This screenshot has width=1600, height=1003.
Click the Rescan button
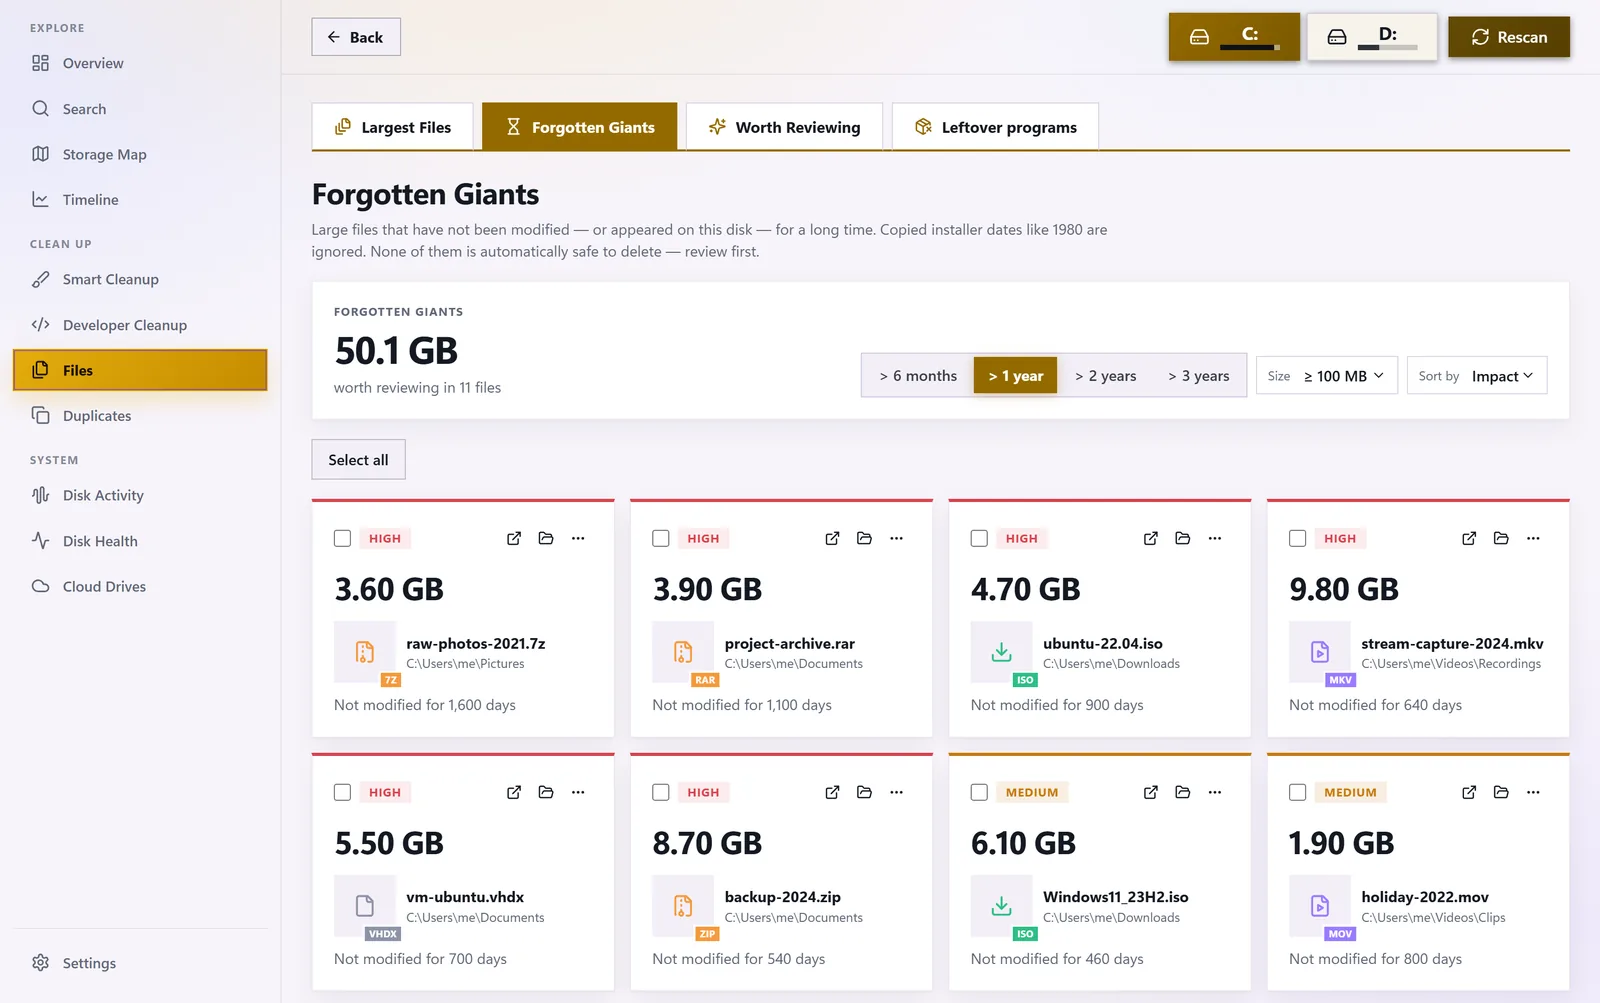coord(1509,37)
